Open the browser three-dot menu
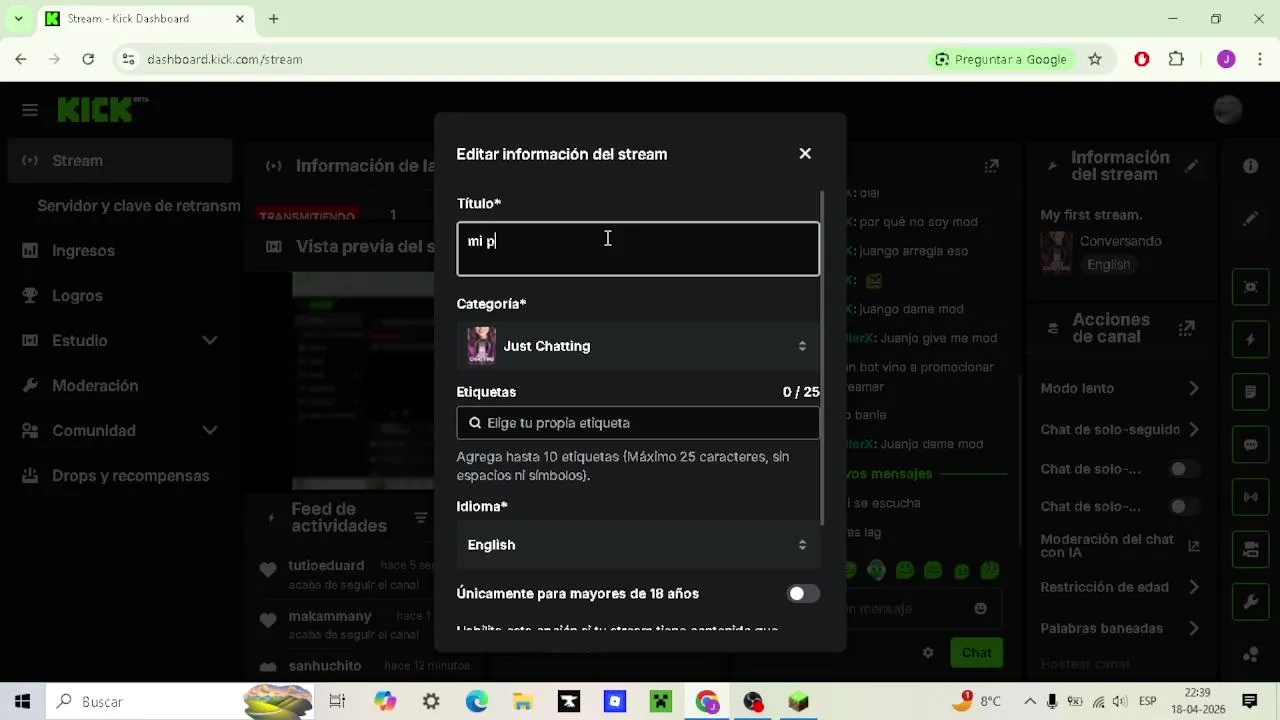Screen dimensions: 1280x720 pyautogui.click(x=1259, y=60)
